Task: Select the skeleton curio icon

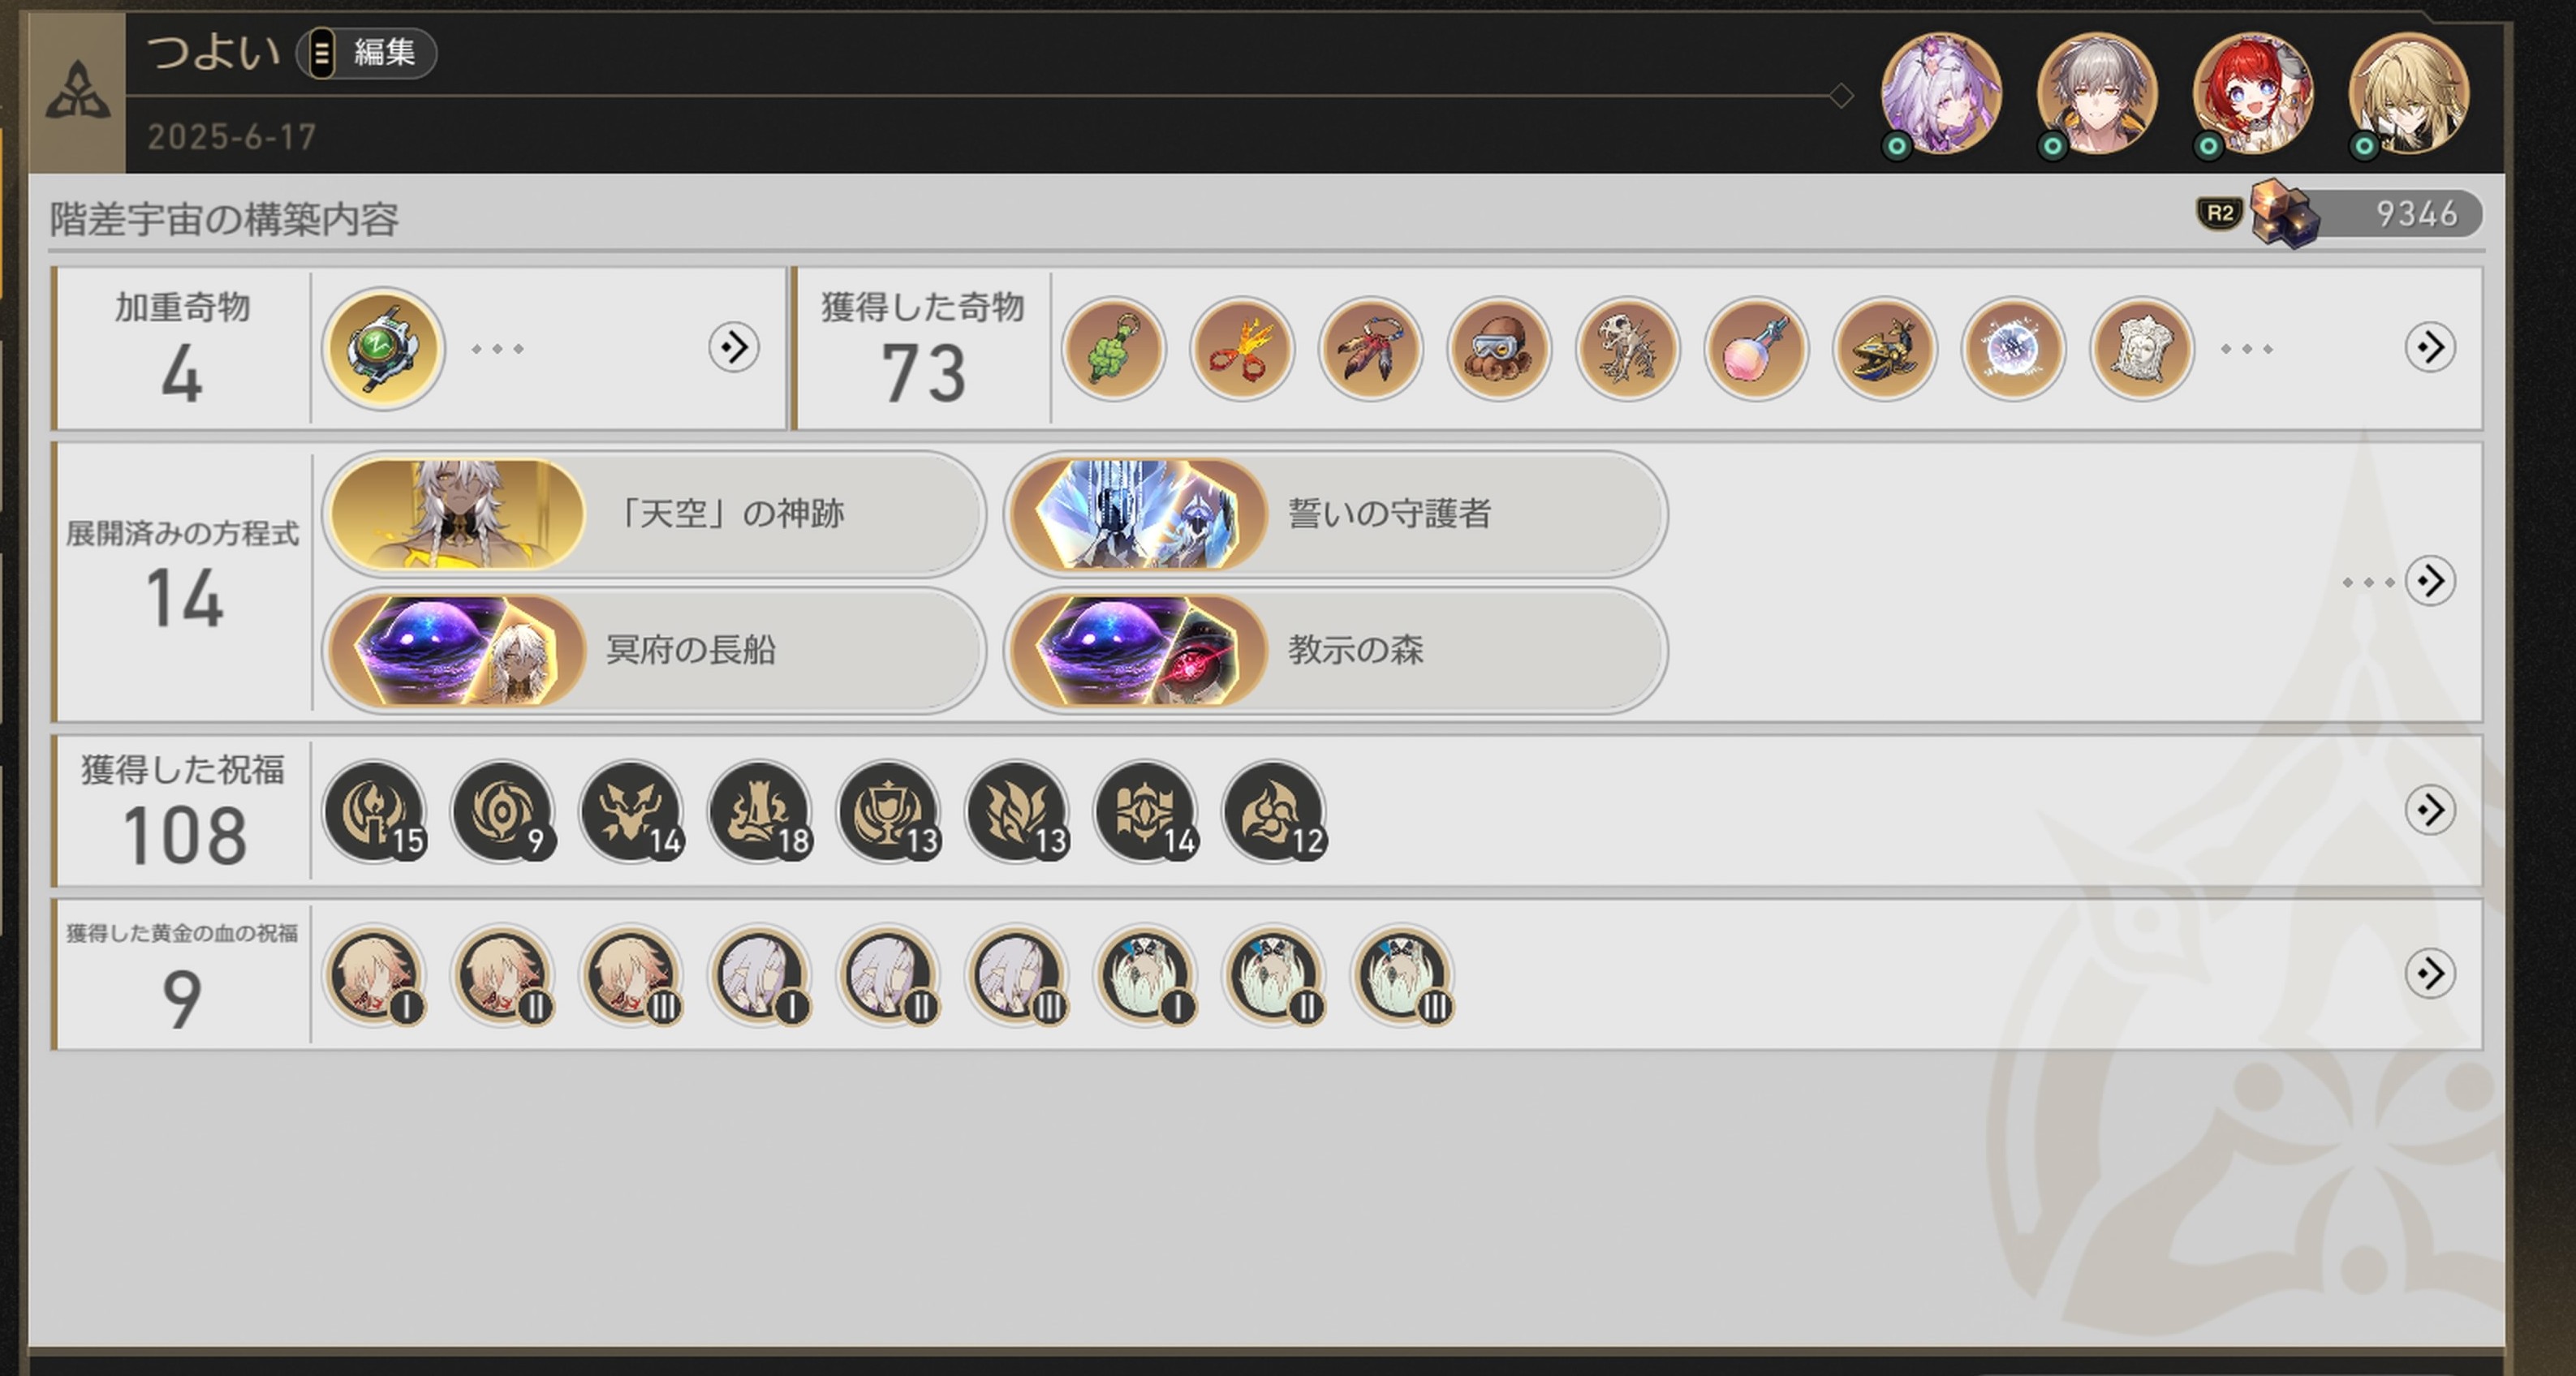Action: click(x=1627, y=349)
